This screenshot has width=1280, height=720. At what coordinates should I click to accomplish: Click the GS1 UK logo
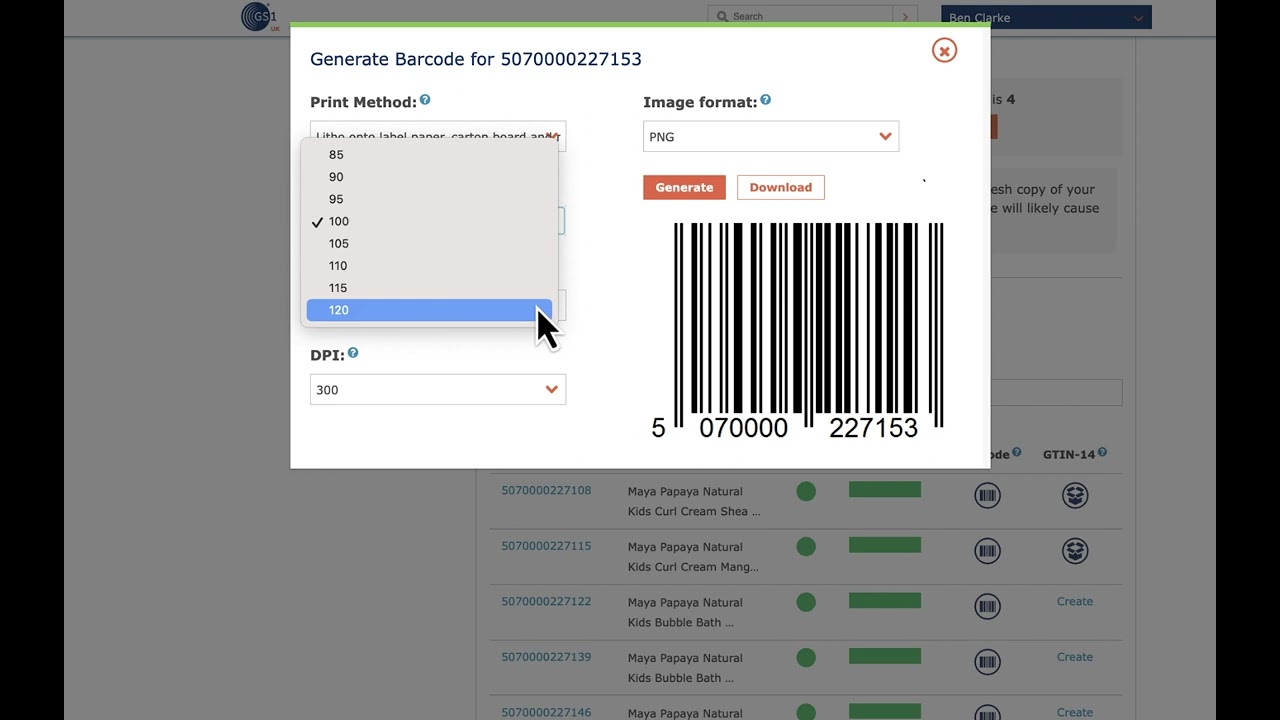[x=259, y=17]
